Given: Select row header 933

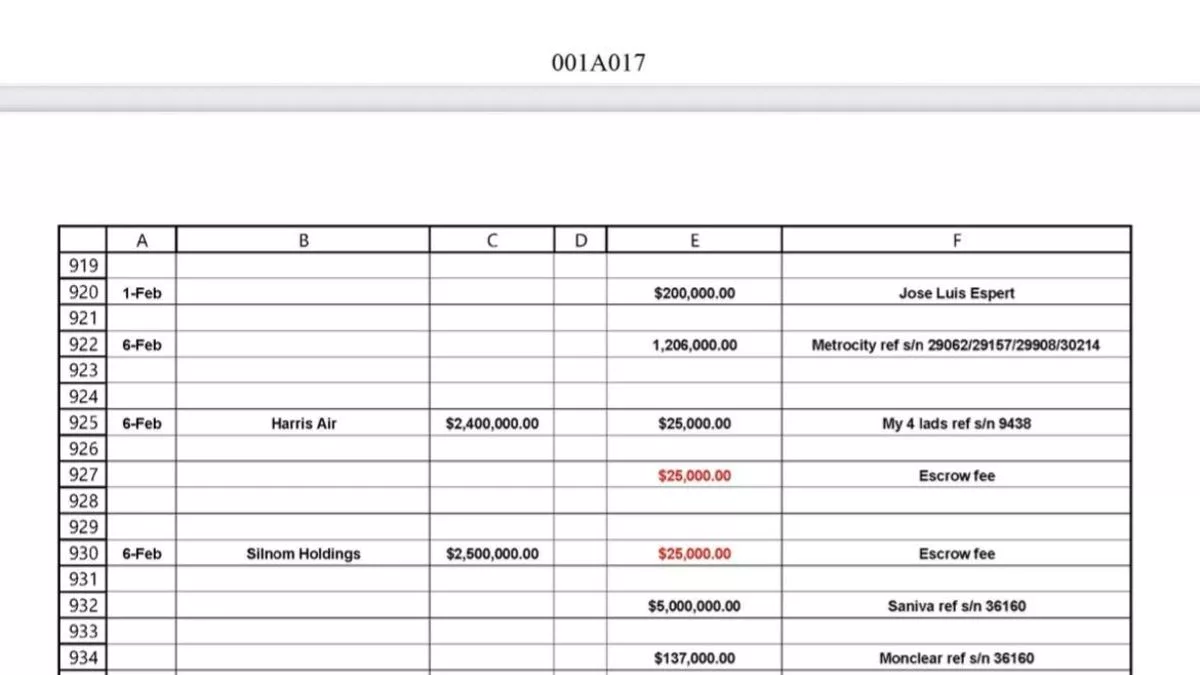Looking at the screenshot, I should click(83, 631).
